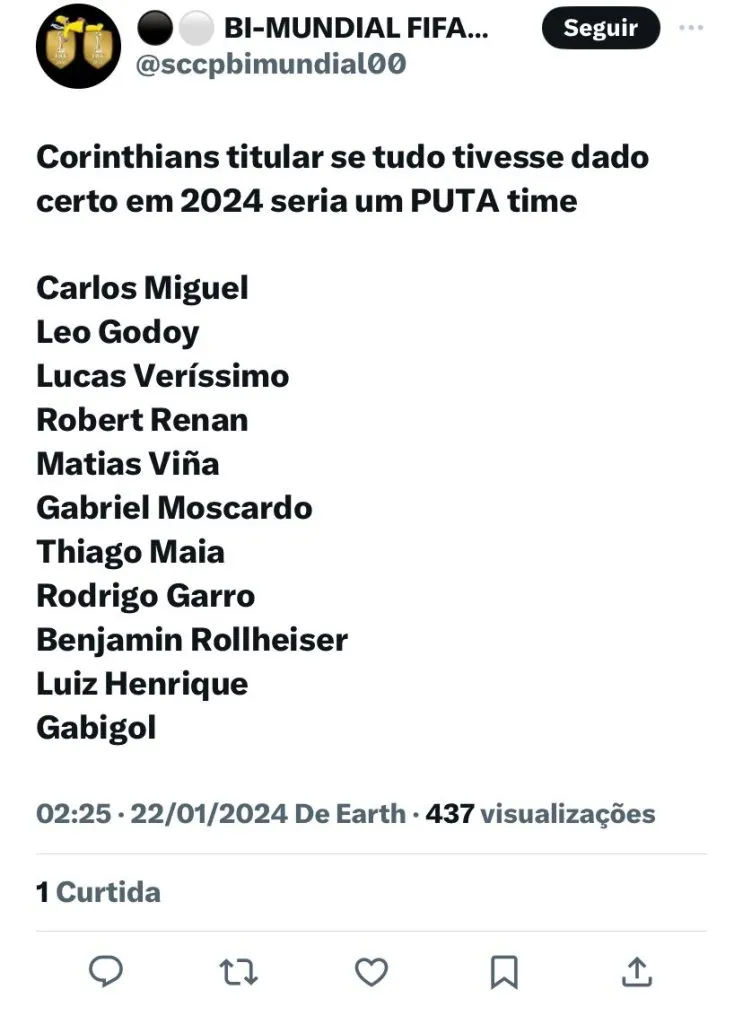View the 437 visualizações analytics
Image resolution: width=743 pixels, height=1024 pixels.
(x=540, y=813)
